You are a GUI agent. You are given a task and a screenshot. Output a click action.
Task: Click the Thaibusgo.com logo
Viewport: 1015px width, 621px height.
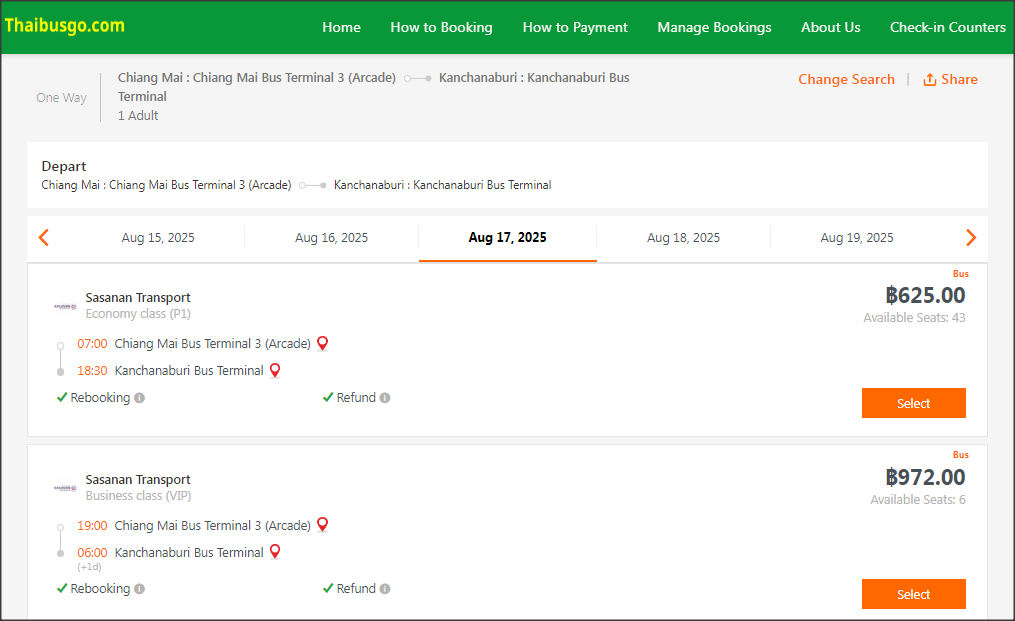click(x=64, y=25)
